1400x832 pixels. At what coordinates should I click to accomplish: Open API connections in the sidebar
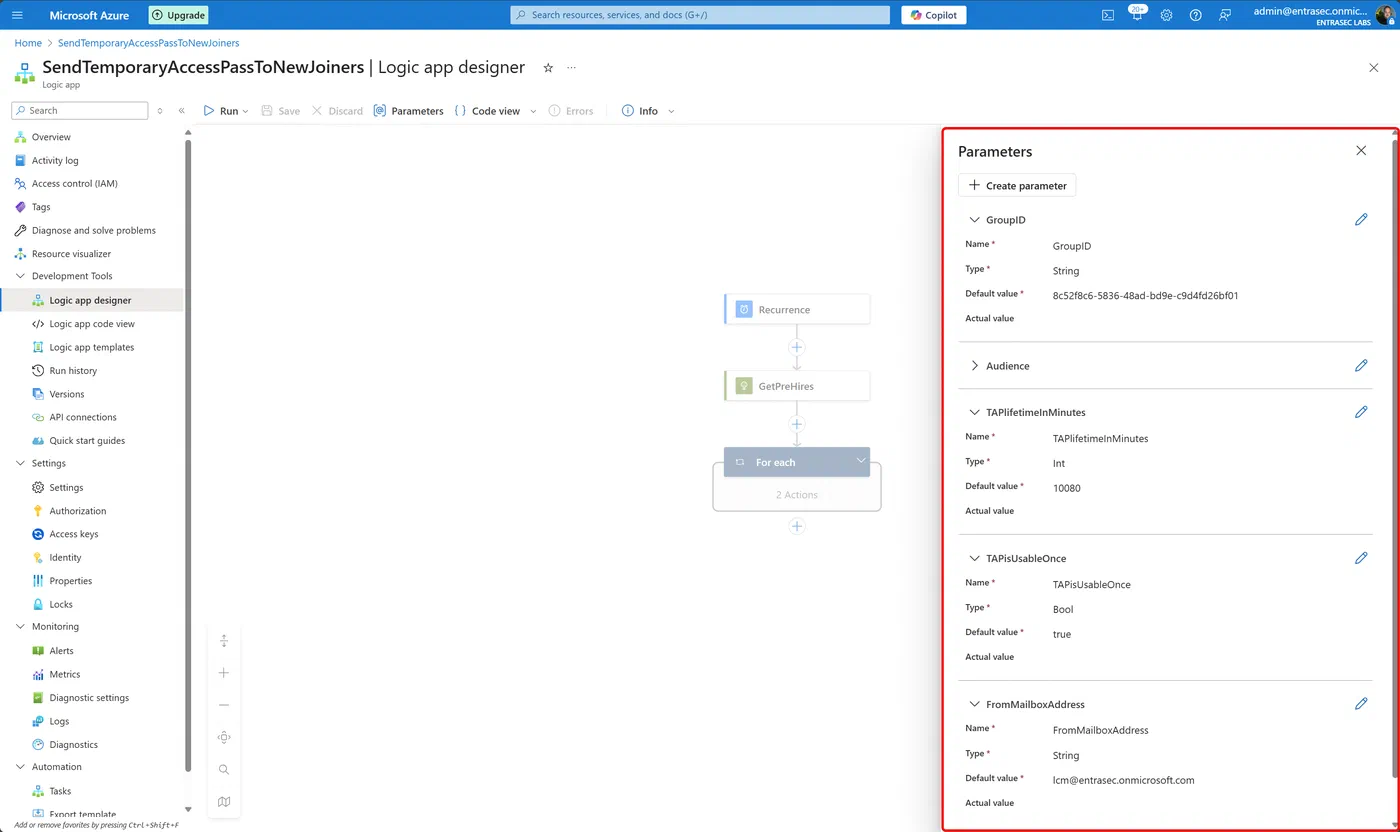coord(83,417)
